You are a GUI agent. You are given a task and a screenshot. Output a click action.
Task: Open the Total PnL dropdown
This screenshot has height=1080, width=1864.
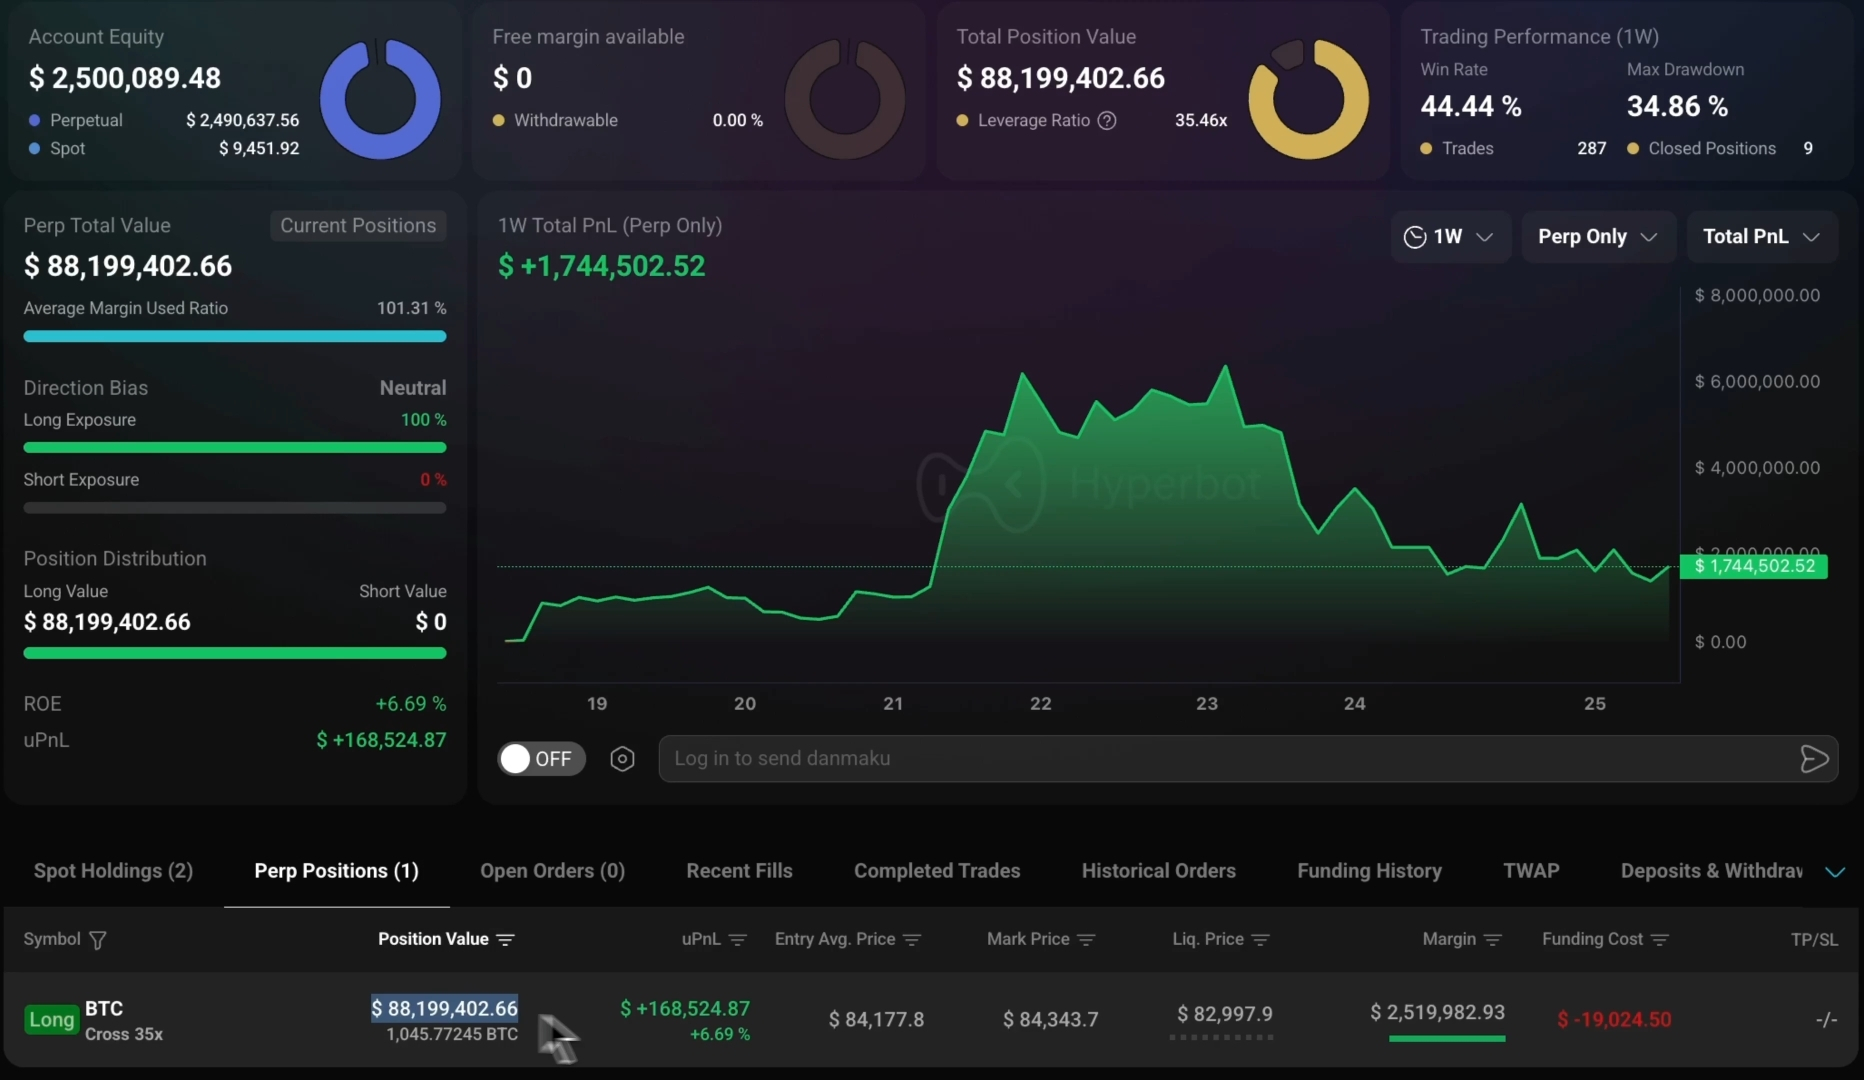click(x=1762, y=237)
